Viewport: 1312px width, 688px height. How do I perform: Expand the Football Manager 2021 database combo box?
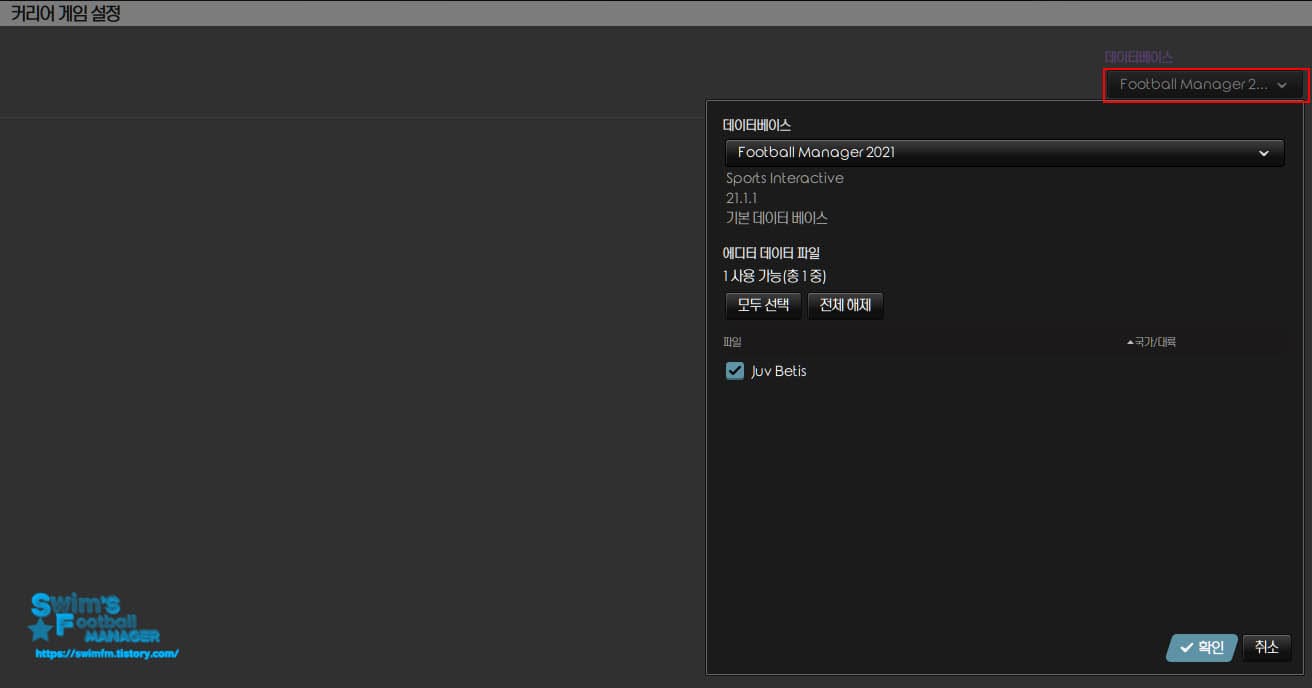tap(1004, 153)
